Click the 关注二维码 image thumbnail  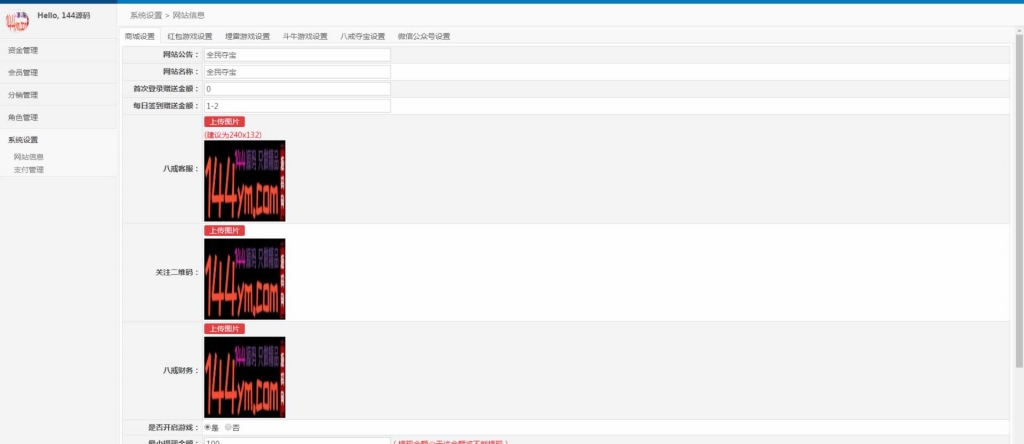click(x=244, y=279)
